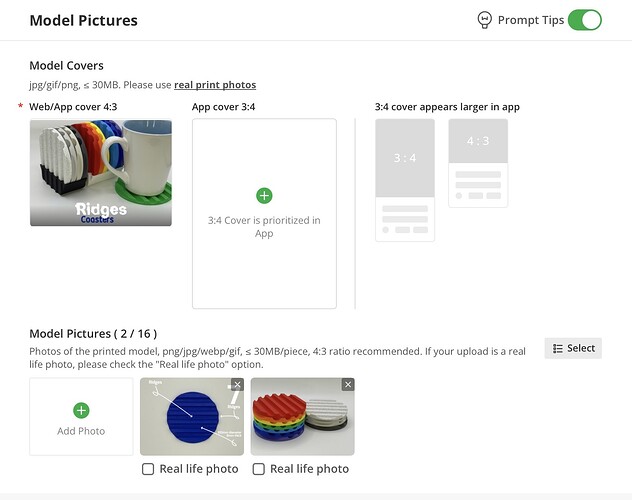This screenshot has height=500, width=632.
Task: Click the Model Pictures page heading
Action: pos(83,21)
